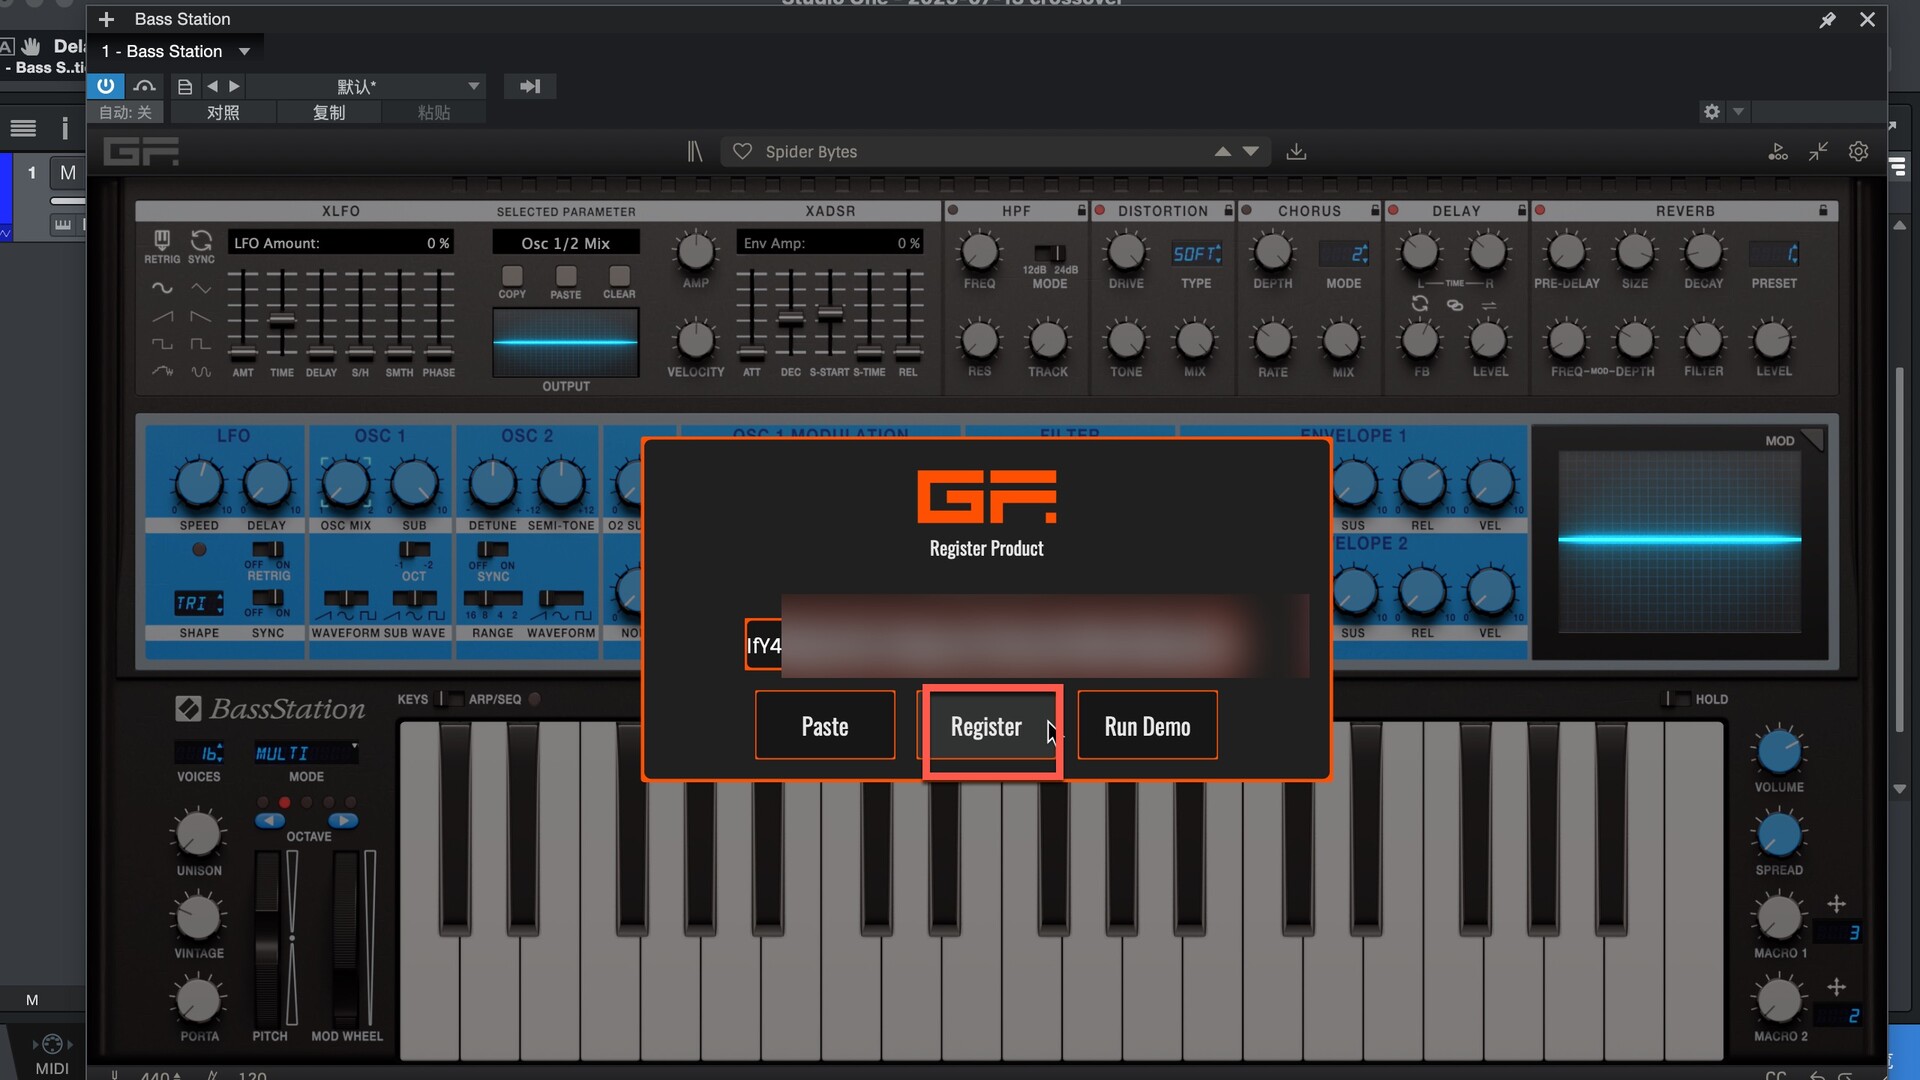
Task: Toggle the CHORUS enable LED
Action: coord(1246,211)
